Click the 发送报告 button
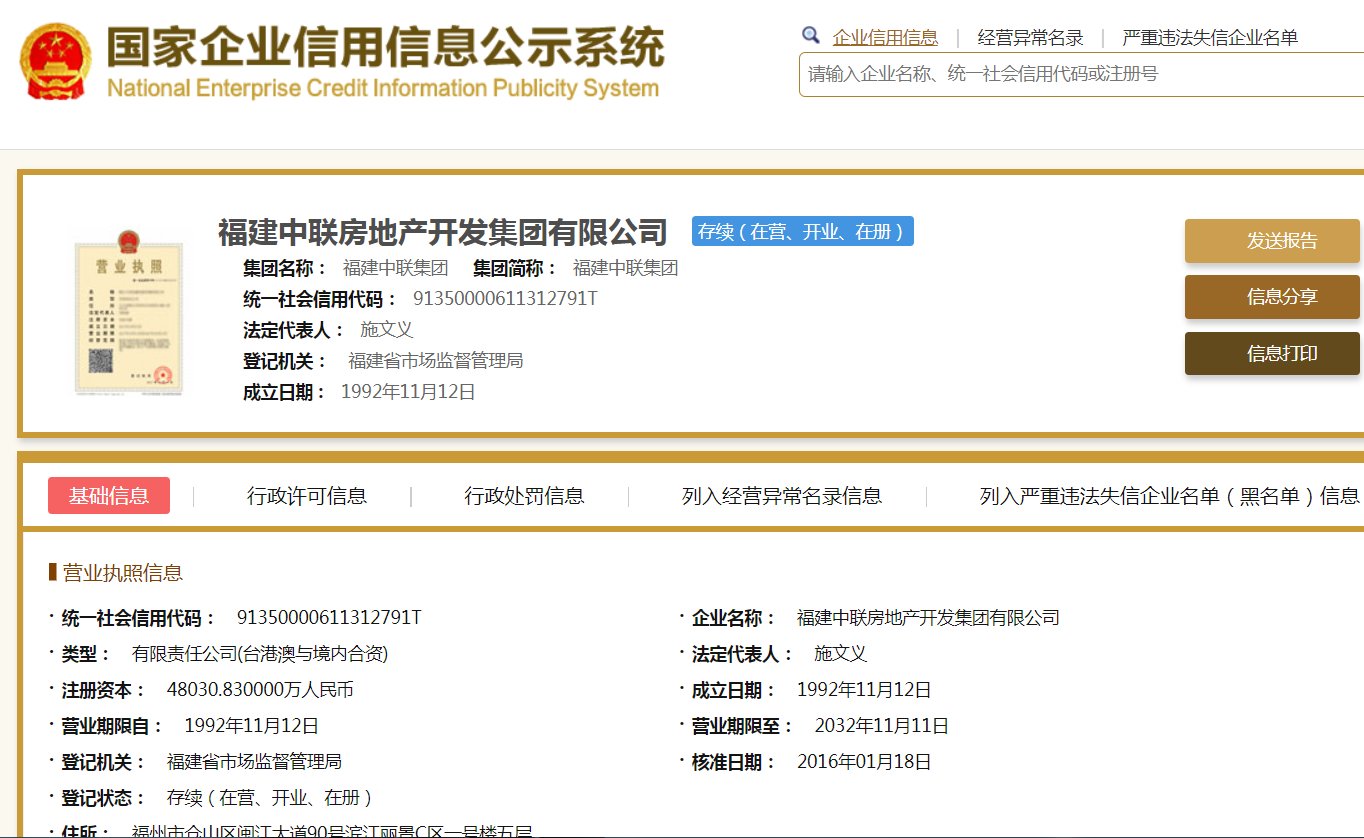1364x838 pixels. pos(1271,240)
